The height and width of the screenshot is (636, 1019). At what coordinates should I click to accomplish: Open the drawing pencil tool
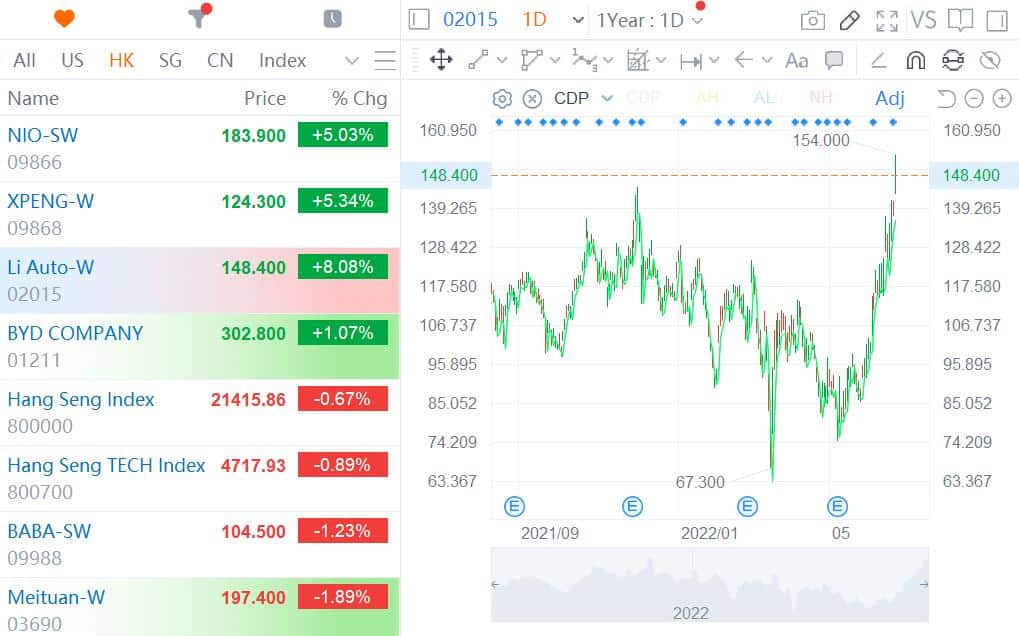(x=849, y=19)
